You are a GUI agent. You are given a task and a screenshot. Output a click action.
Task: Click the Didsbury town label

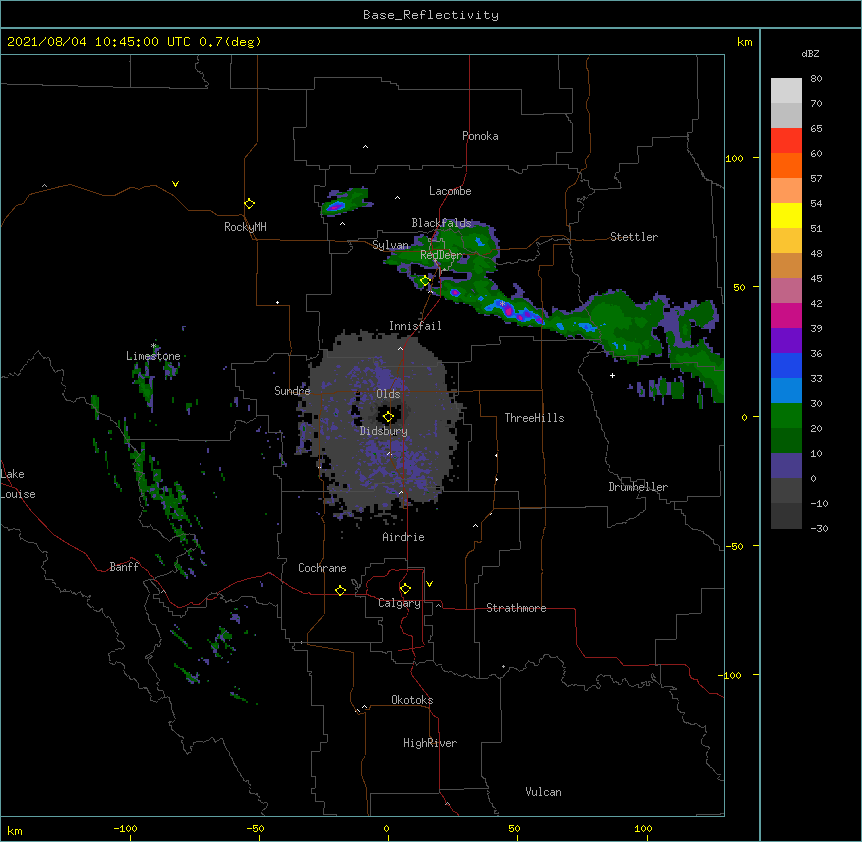pyautogui.click(x=384, y=431)
